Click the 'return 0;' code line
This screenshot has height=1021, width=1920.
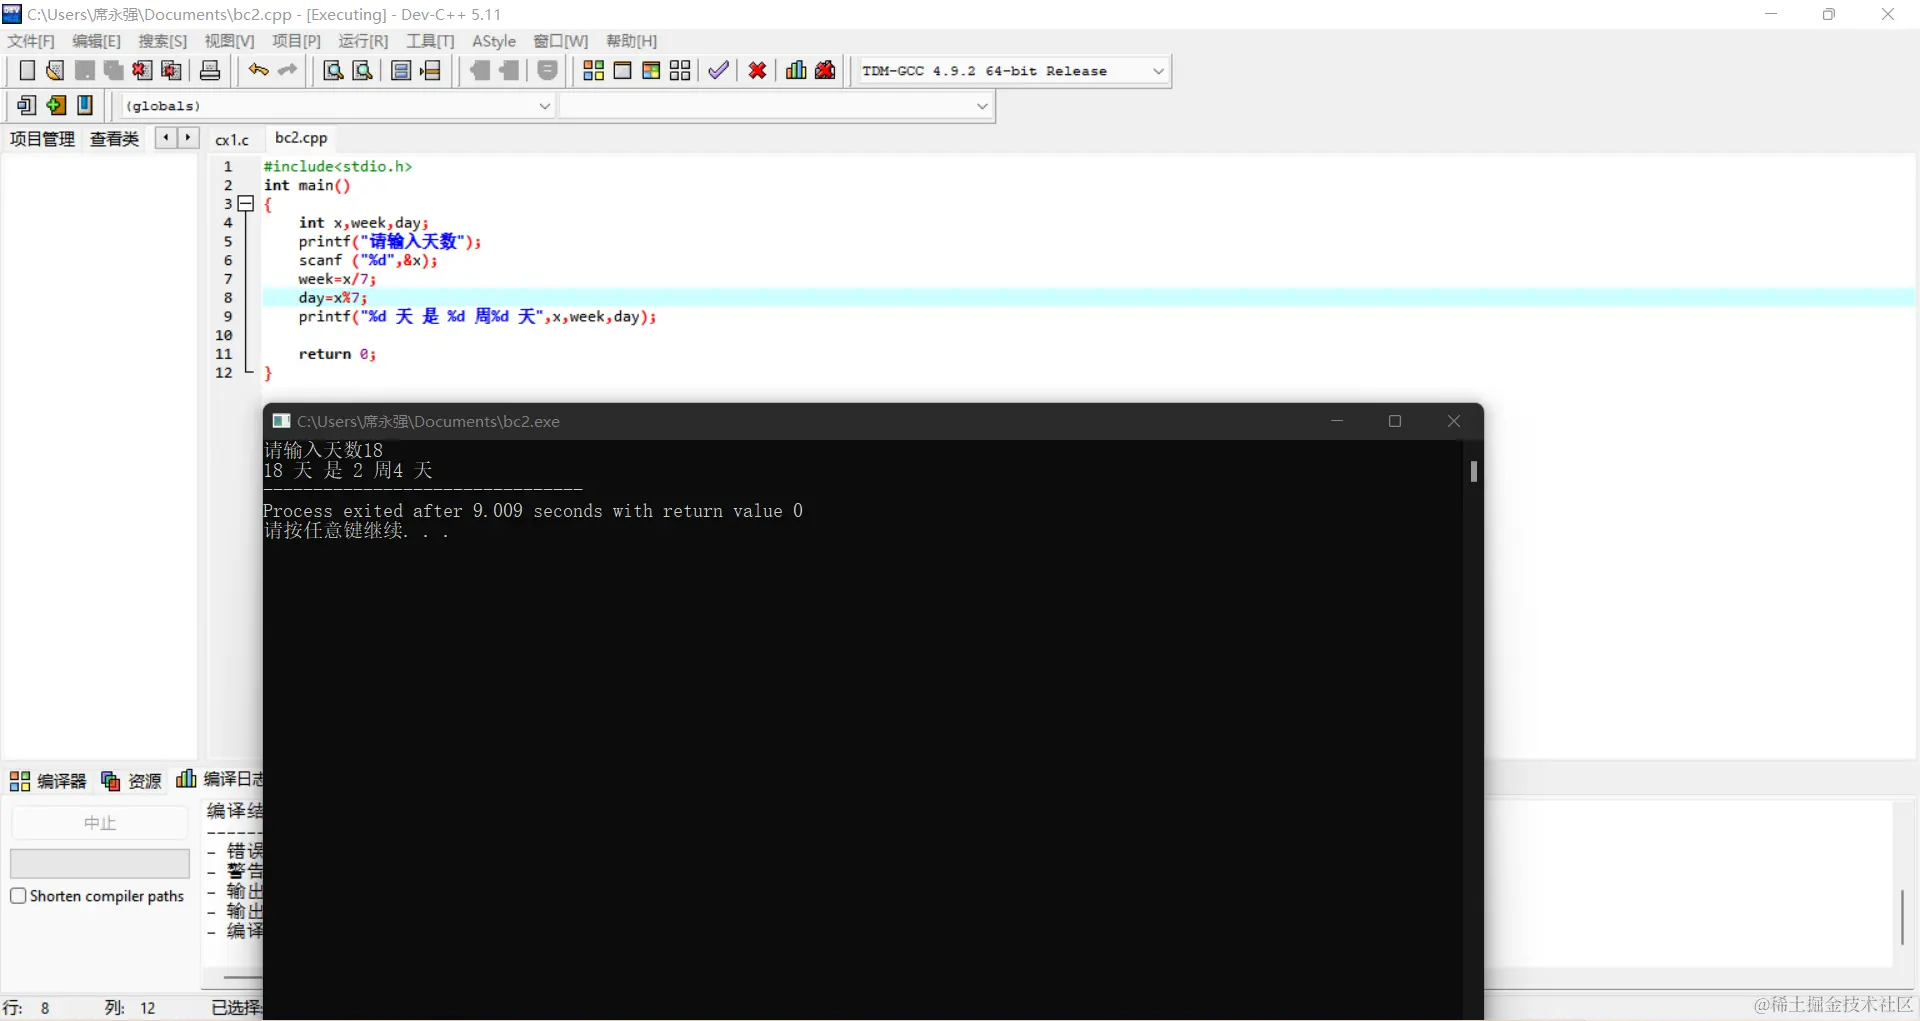click(337, 354)
